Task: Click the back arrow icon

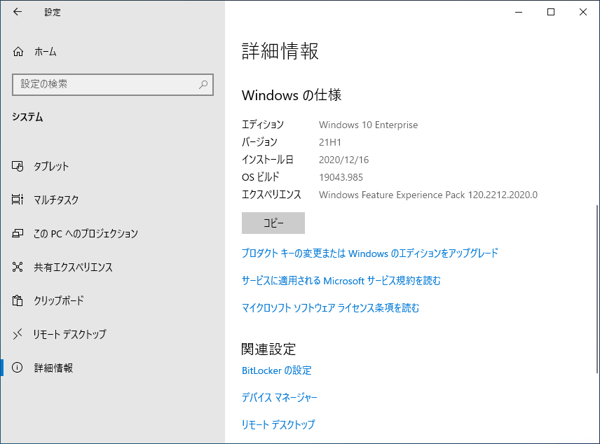Action: [18, 12]
